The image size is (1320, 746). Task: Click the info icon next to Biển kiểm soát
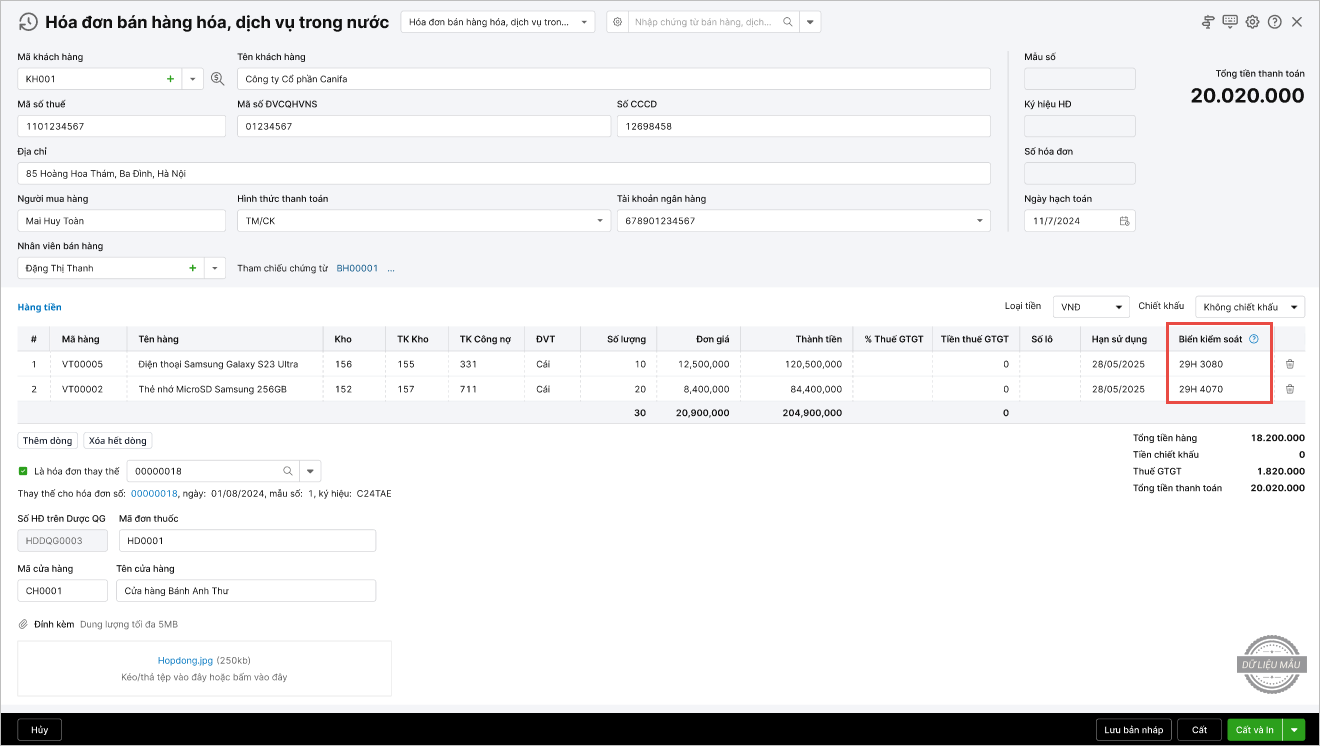[x=1254, y=339]
